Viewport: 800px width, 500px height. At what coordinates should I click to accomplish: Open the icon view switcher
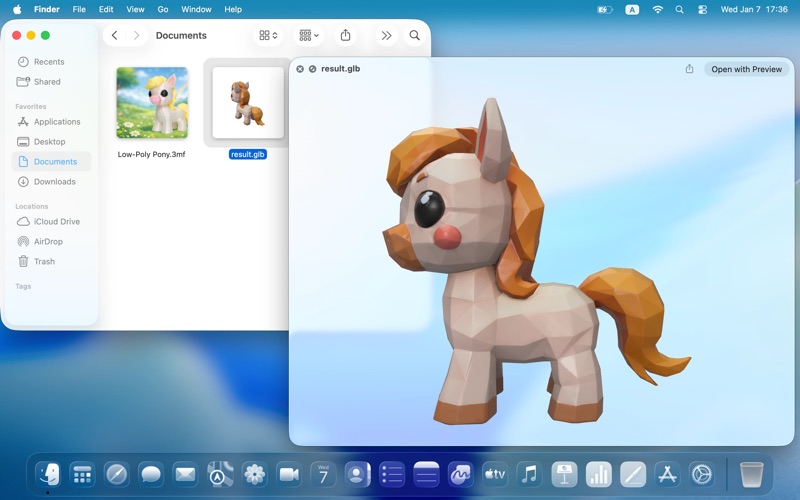pyautogui.click(x=268, y=35)
